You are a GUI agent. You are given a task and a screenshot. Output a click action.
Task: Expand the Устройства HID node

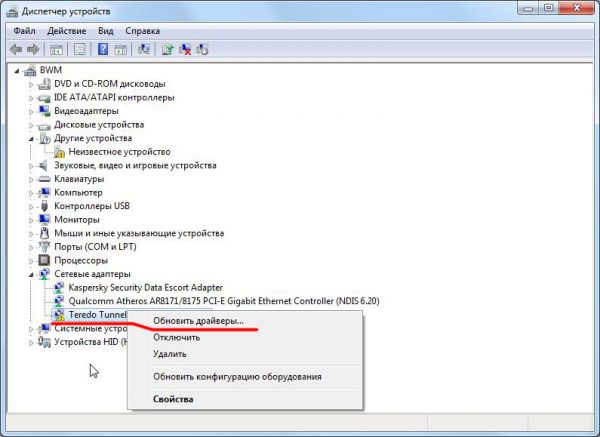coord(31,342)
